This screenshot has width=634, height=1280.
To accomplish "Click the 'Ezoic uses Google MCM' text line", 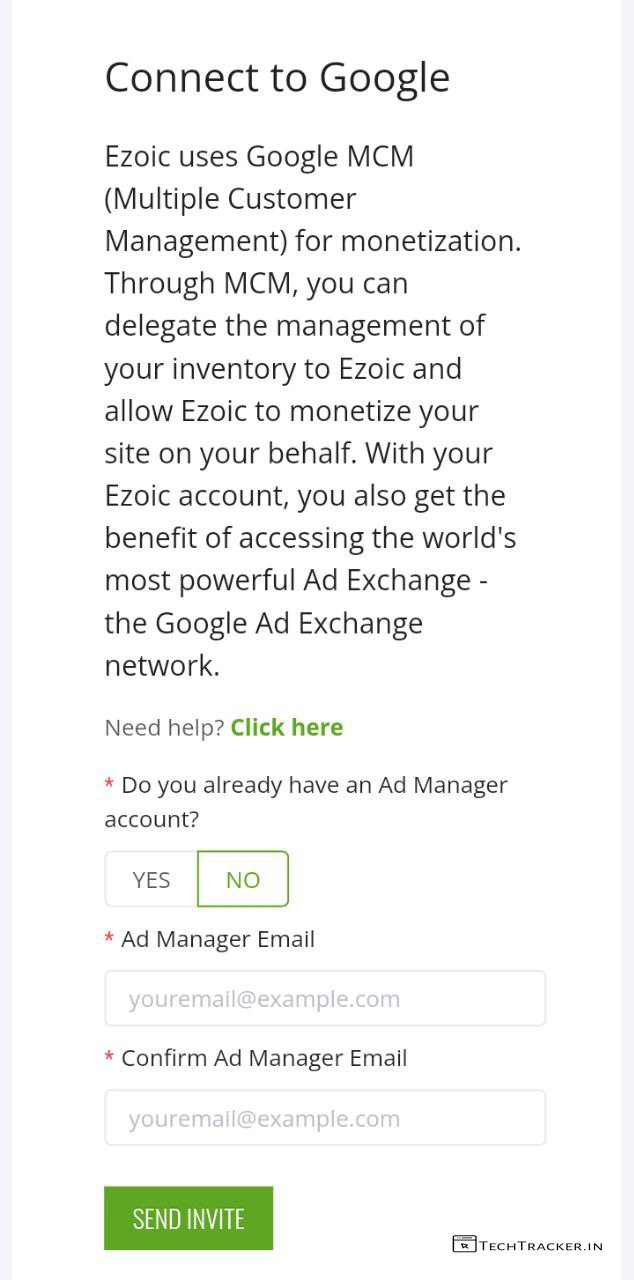I will pyautogui.click(x=259, y=157).
